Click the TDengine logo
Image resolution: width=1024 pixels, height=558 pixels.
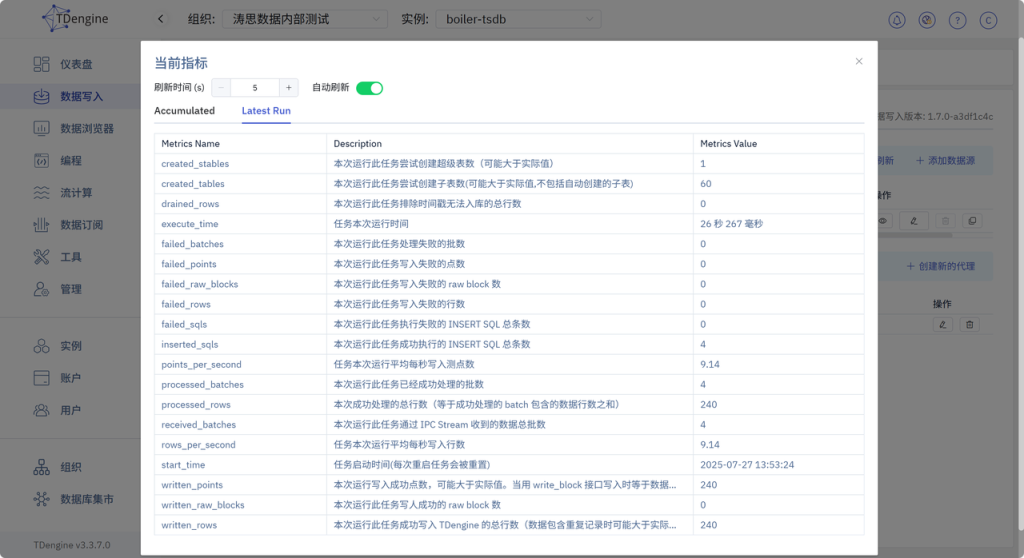[75, 18]
